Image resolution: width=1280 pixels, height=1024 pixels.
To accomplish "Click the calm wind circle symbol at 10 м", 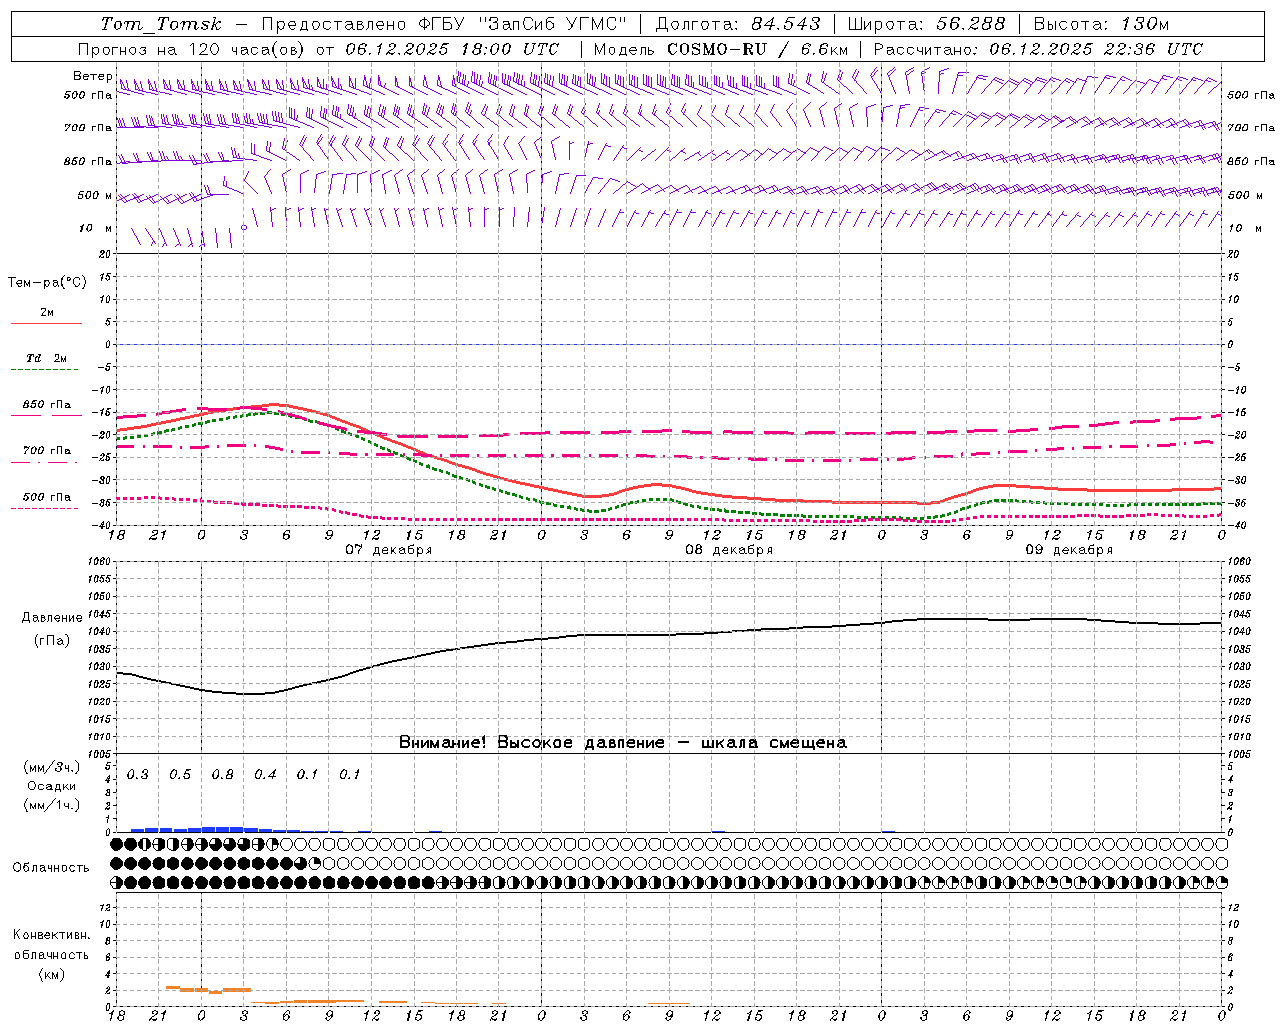I will pyautogui.click(x=243, y=228).
